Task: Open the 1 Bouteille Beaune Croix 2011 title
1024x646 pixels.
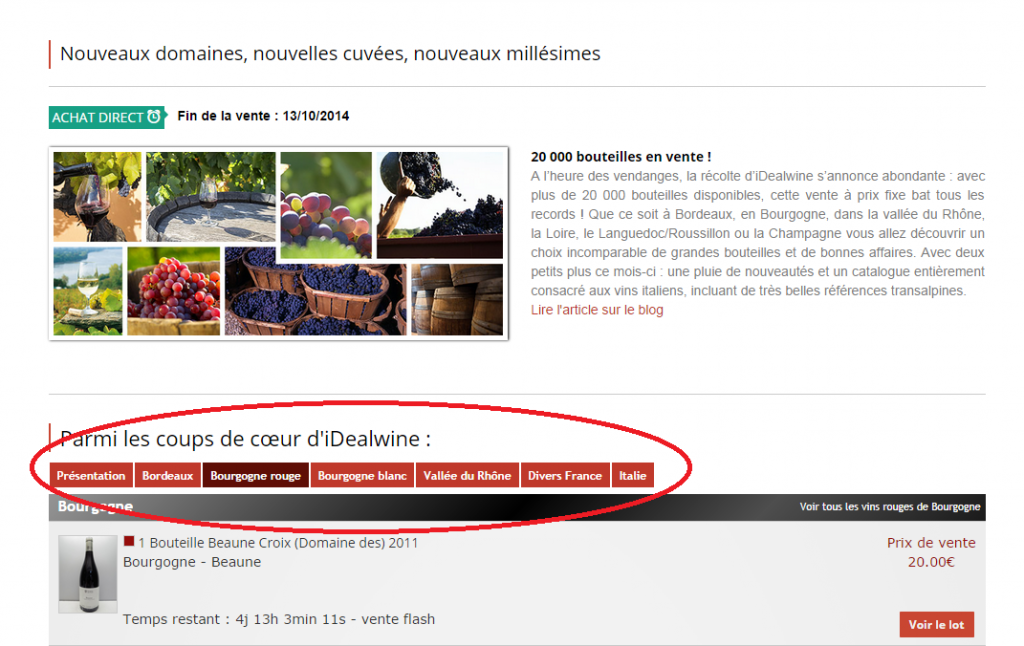Action: click(278, 543)
